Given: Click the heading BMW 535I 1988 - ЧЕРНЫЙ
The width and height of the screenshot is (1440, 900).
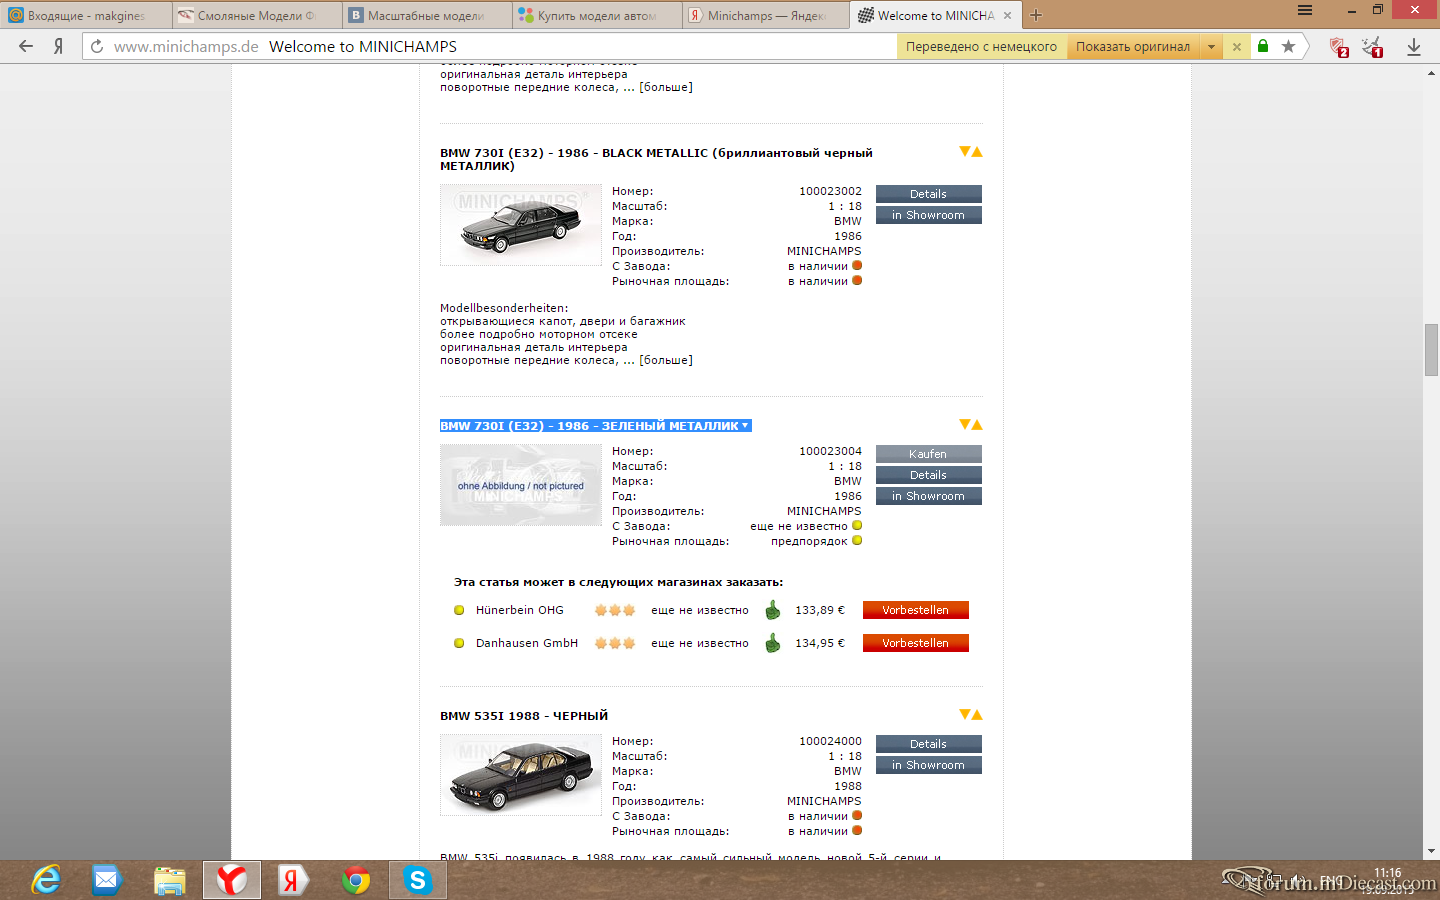Looking at the screenshot, I should click(524, 716).
